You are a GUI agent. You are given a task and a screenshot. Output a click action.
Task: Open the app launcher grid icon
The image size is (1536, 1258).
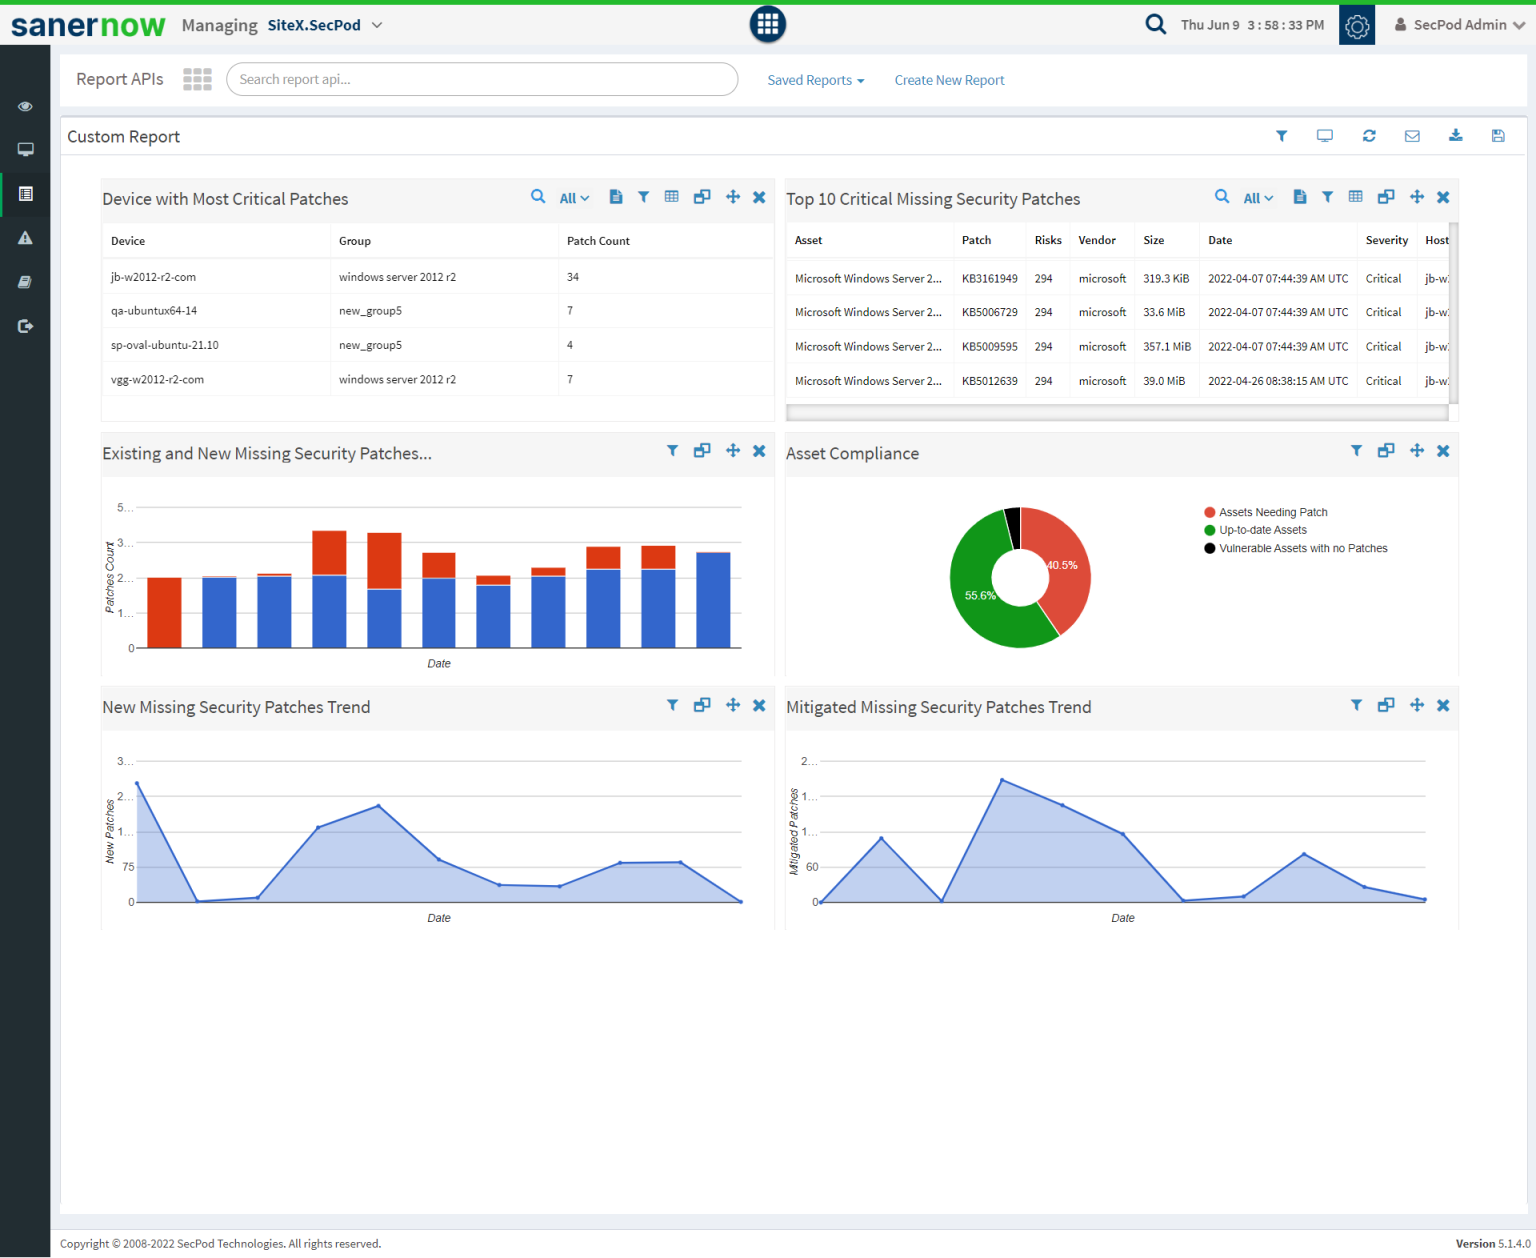[767, 24]
